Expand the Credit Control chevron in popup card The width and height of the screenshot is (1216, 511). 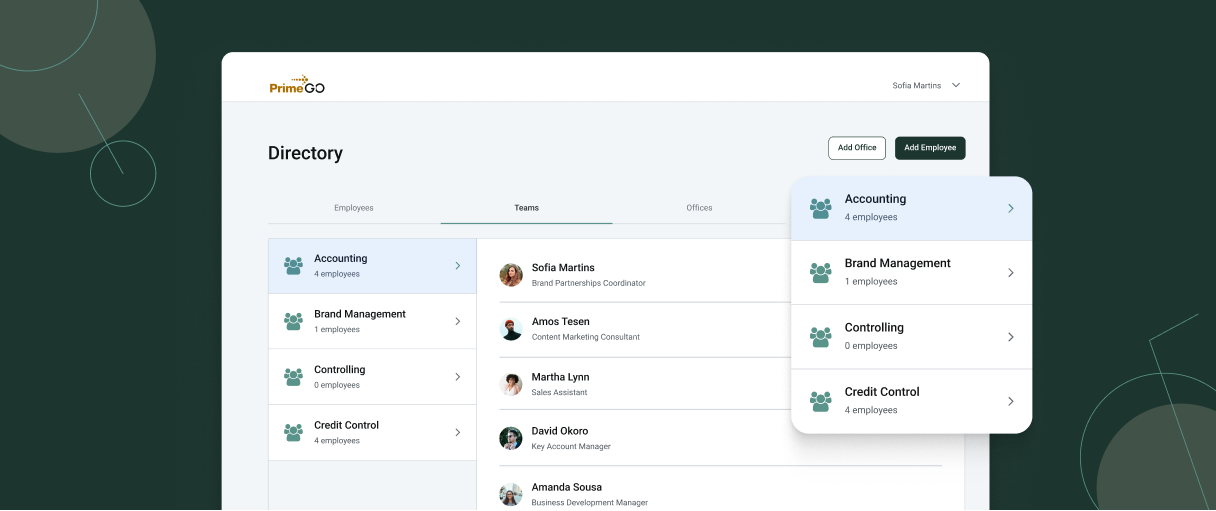point(1010,401)
